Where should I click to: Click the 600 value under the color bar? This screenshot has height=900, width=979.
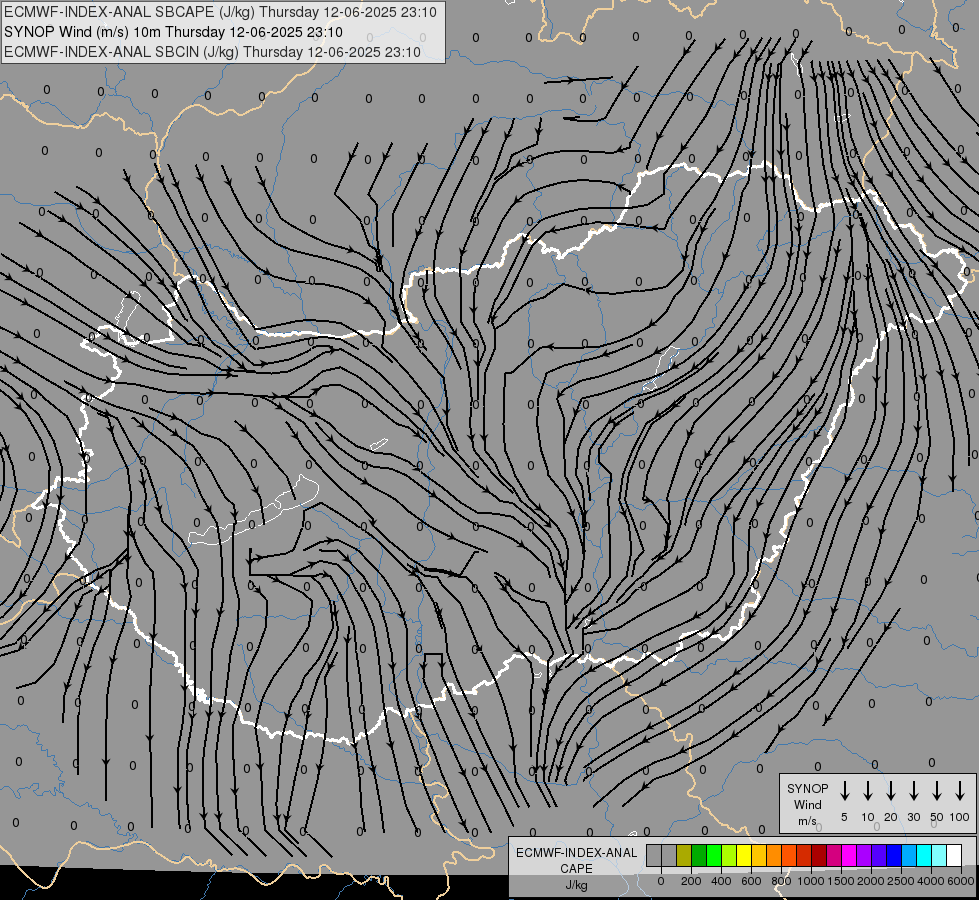(751, 881)
